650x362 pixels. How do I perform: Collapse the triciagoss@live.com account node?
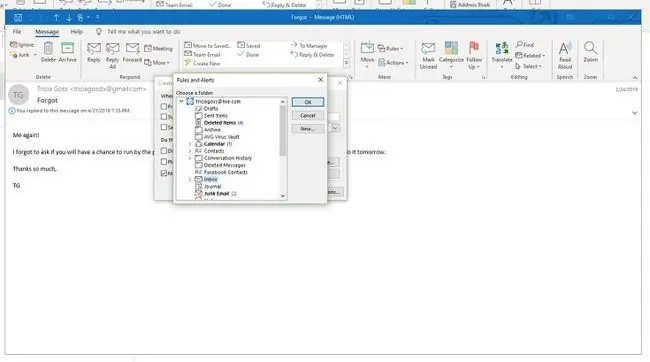[x=182, y=101]
